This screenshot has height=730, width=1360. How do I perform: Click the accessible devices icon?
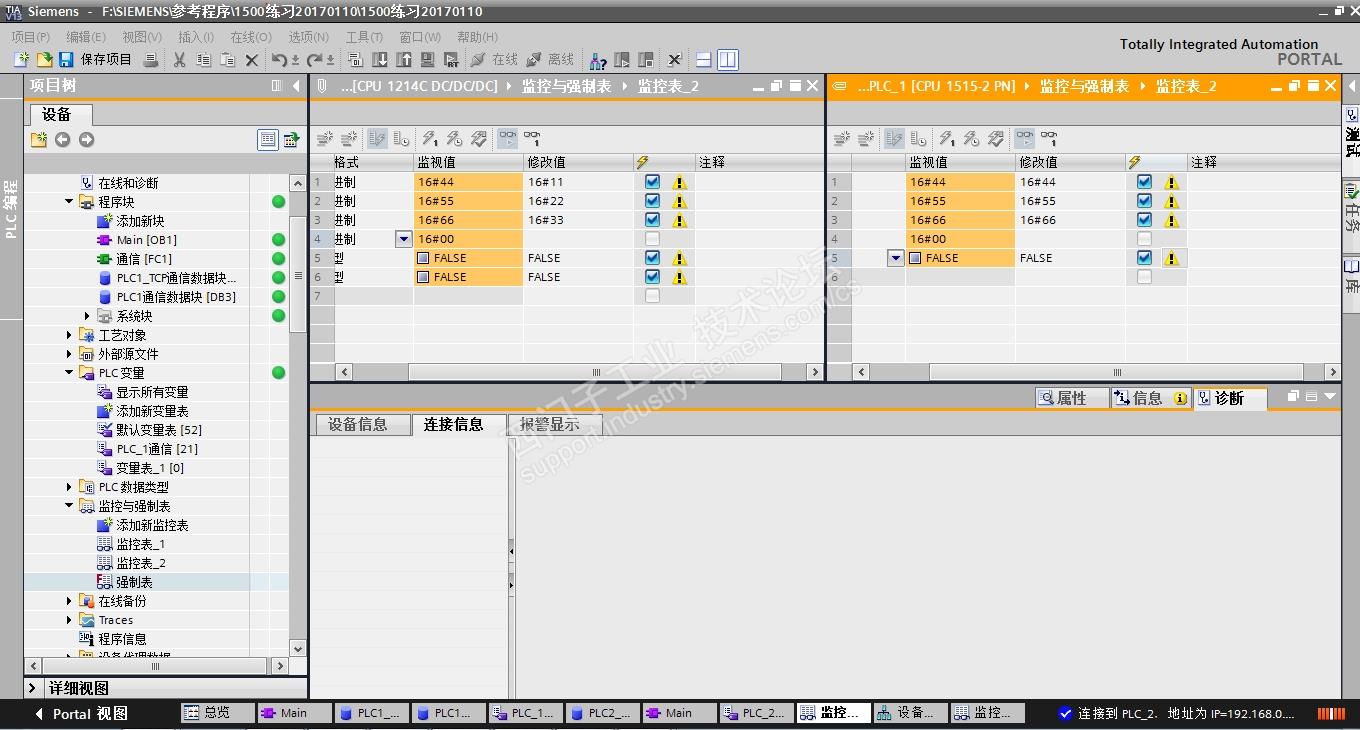pyautogui.click(x=597, y=60)
